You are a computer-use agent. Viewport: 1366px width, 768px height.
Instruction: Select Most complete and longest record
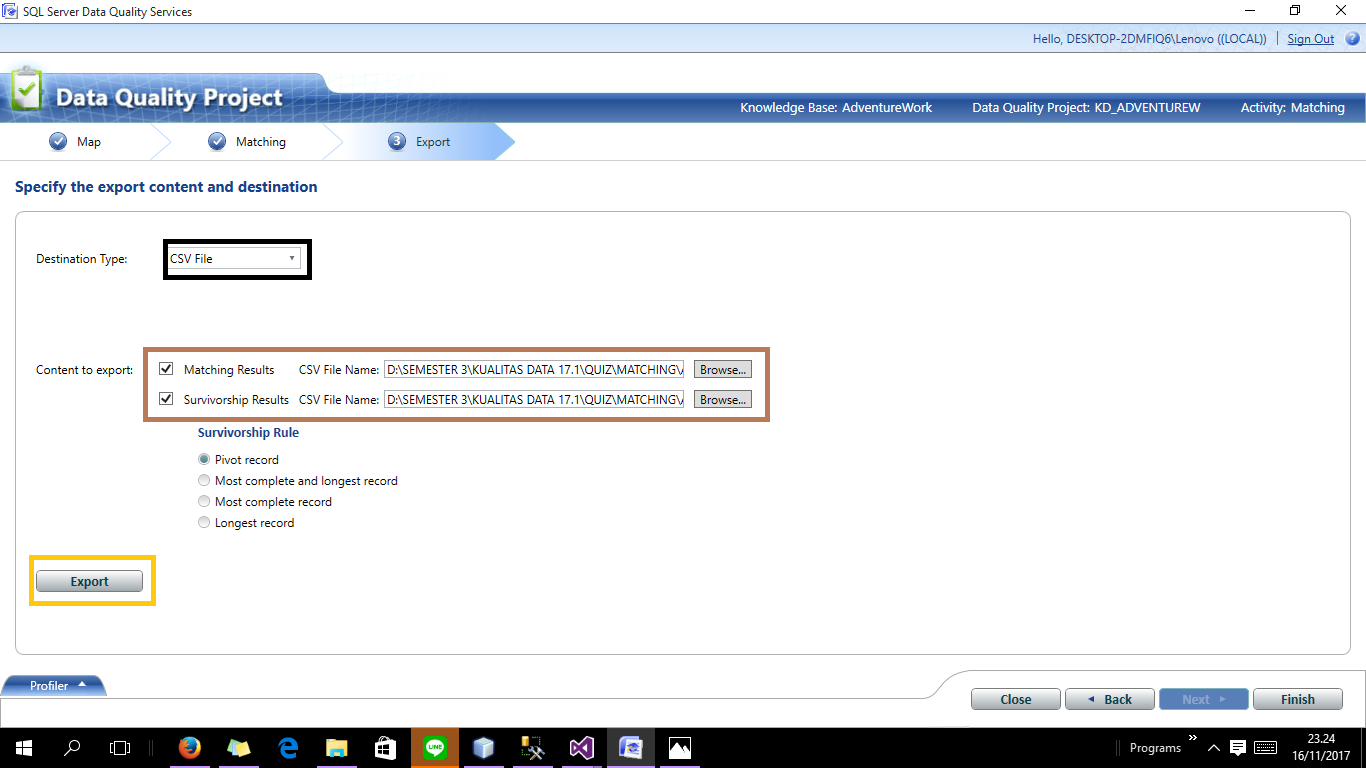pyautogui.click(x=204, y=480)
